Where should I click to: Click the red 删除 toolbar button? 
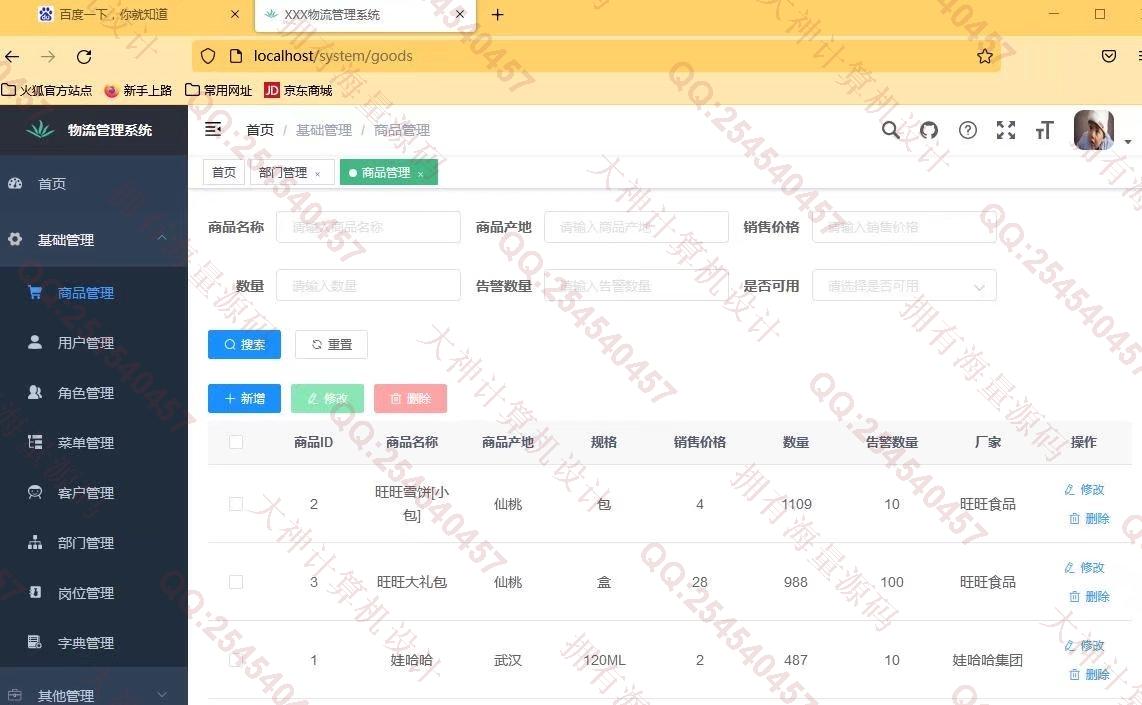[410, 398]
